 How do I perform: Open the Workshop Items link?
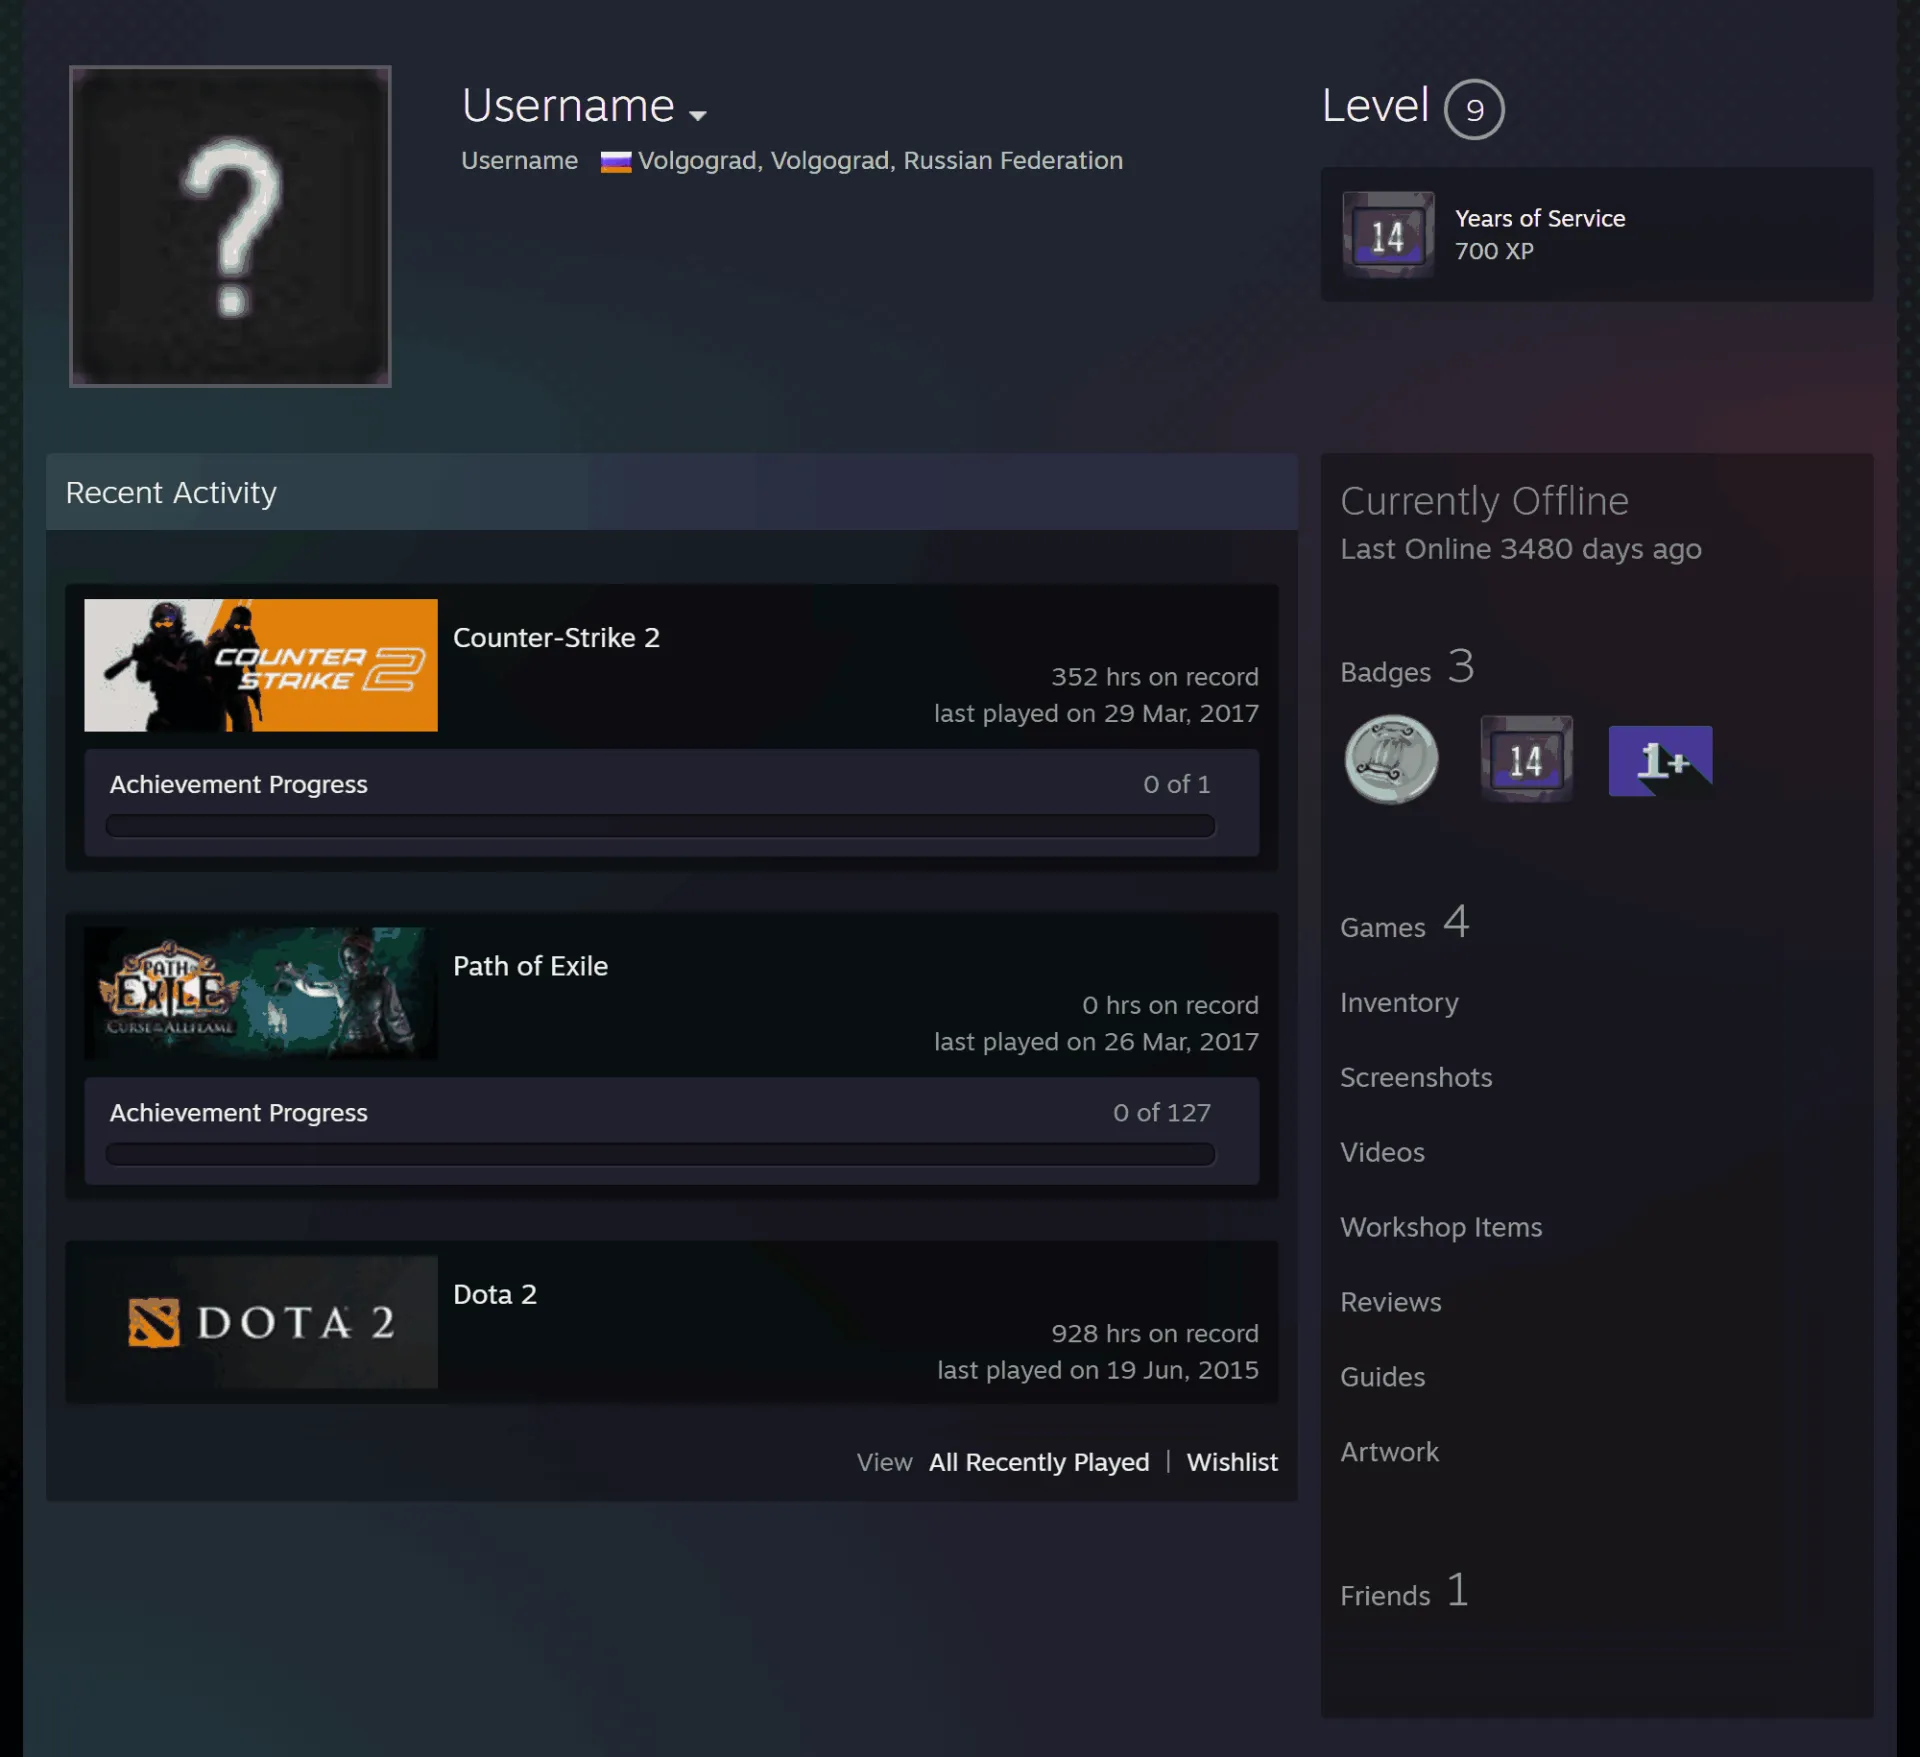[1441, 1227]
